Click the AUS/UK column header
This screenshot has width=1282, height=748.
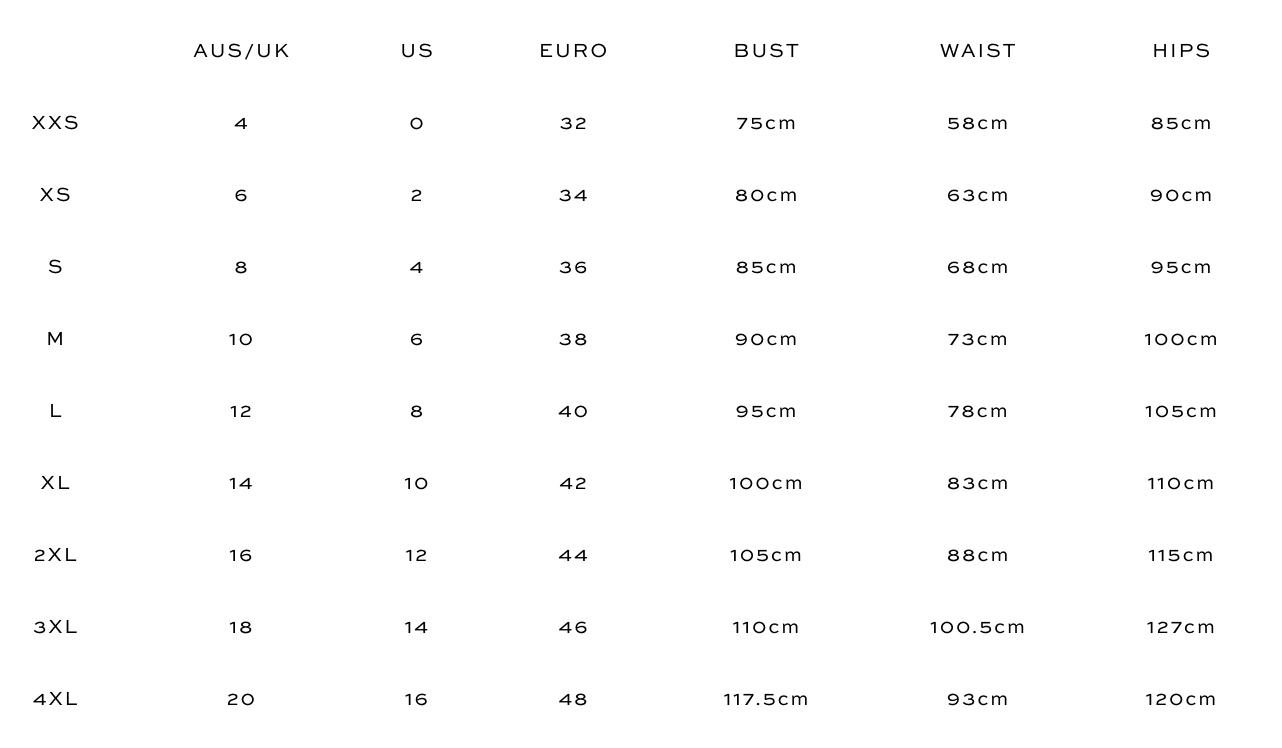tap(241, 51)
